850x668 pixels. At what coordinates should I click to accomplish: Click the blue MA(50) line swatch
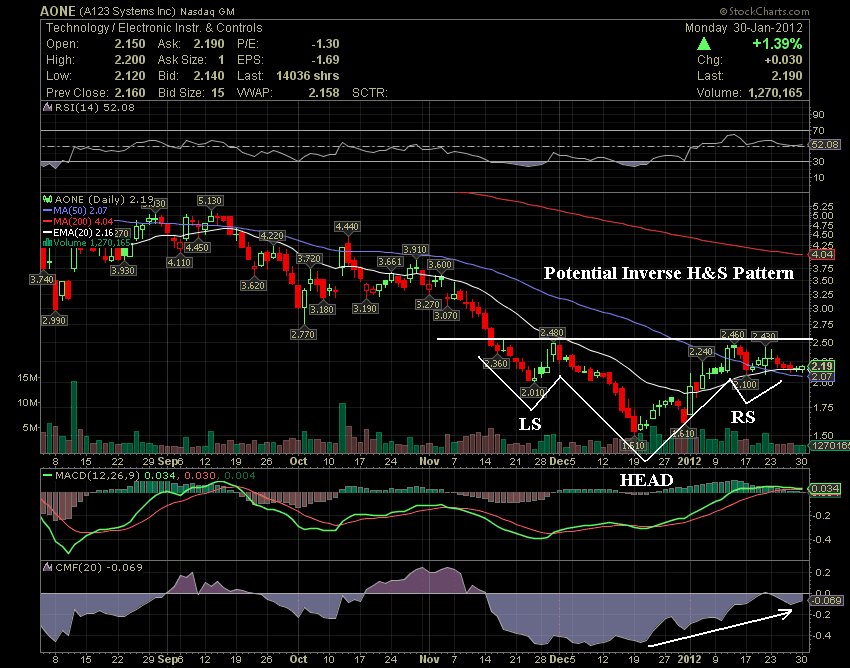coord(47,210)
